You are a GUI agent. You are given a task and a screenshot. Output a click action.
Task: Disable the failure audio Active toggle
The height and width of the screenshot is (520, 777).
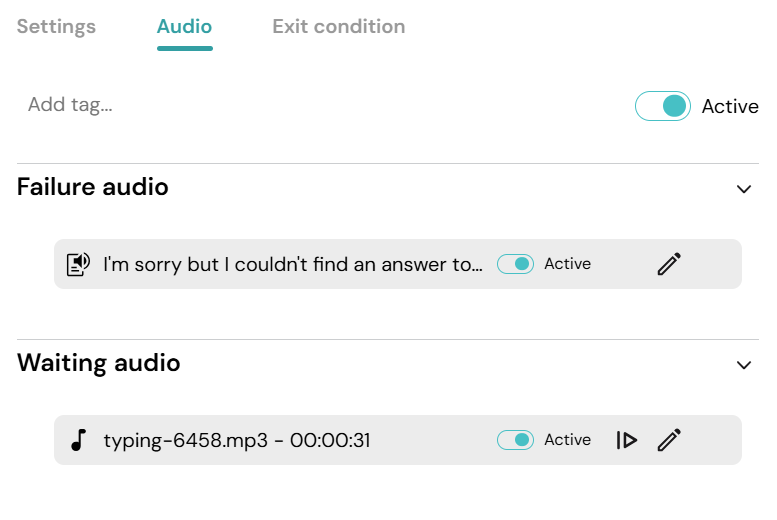tap(515, 264)
